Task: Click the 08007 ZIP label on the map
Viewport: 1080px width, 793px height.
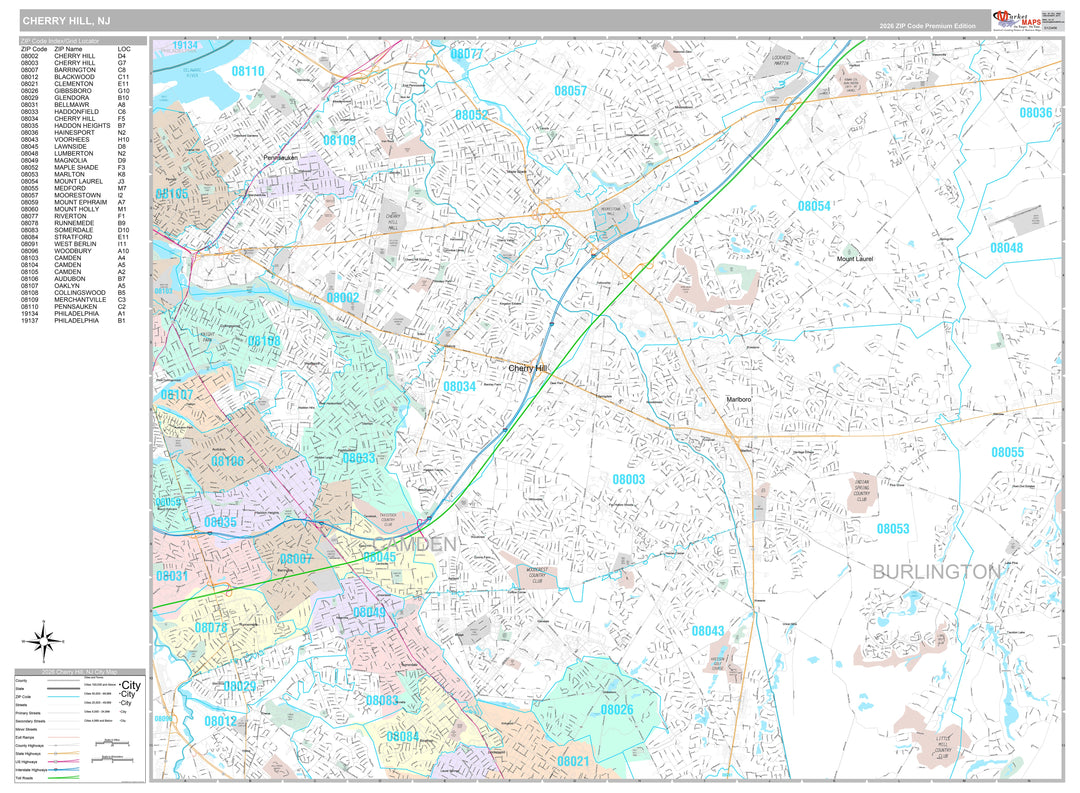Action: tap(296, 559)
